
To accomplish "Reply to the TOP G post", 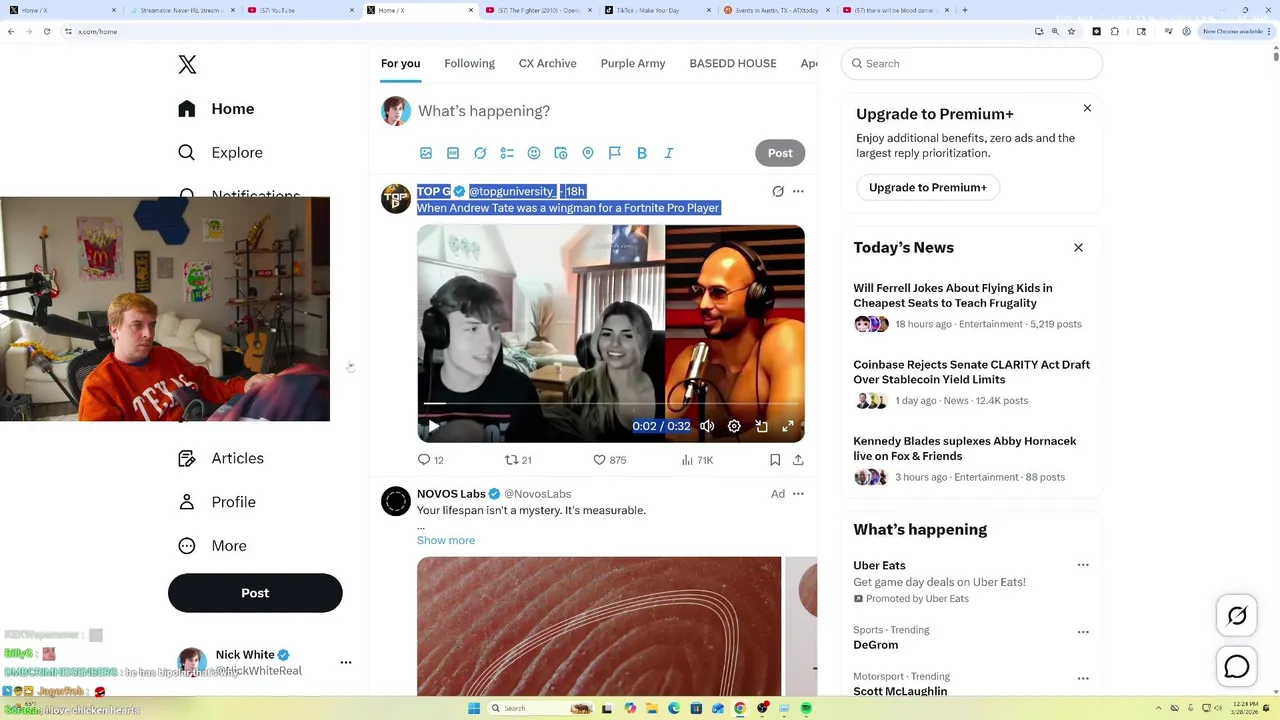I will click(x=431, y=460).
